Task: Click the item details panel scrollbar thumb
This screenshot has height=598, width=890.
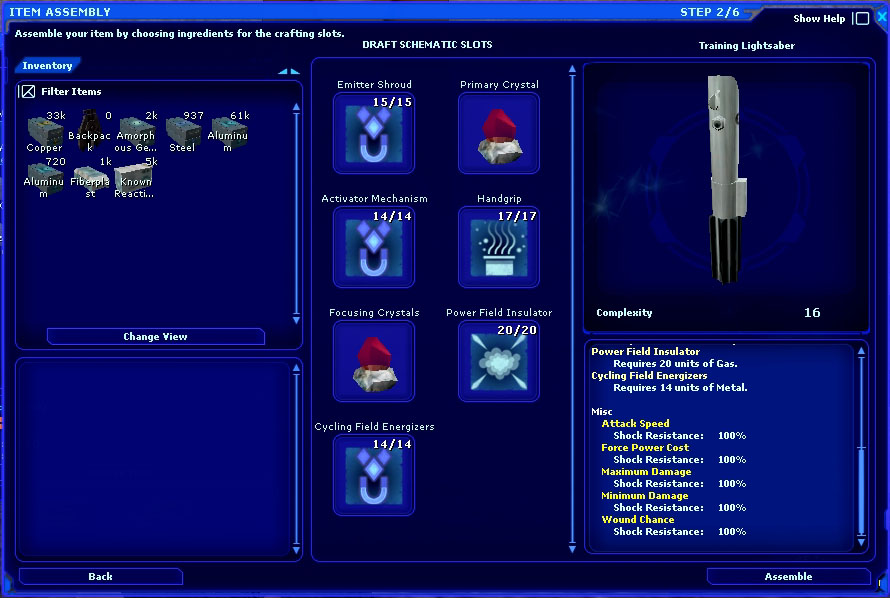Action: [x=861, y=490]
